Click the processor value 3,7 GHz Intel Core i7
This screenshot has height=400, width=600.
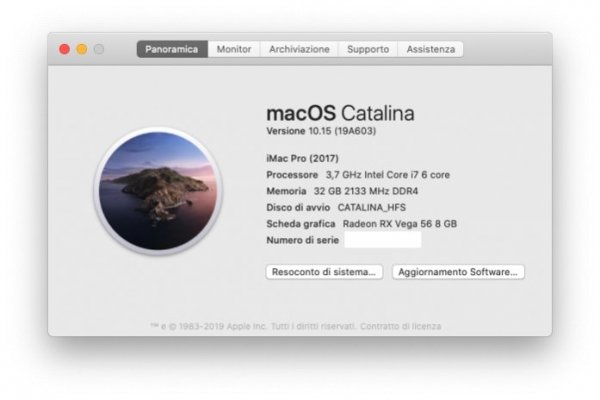coord(372,175)
